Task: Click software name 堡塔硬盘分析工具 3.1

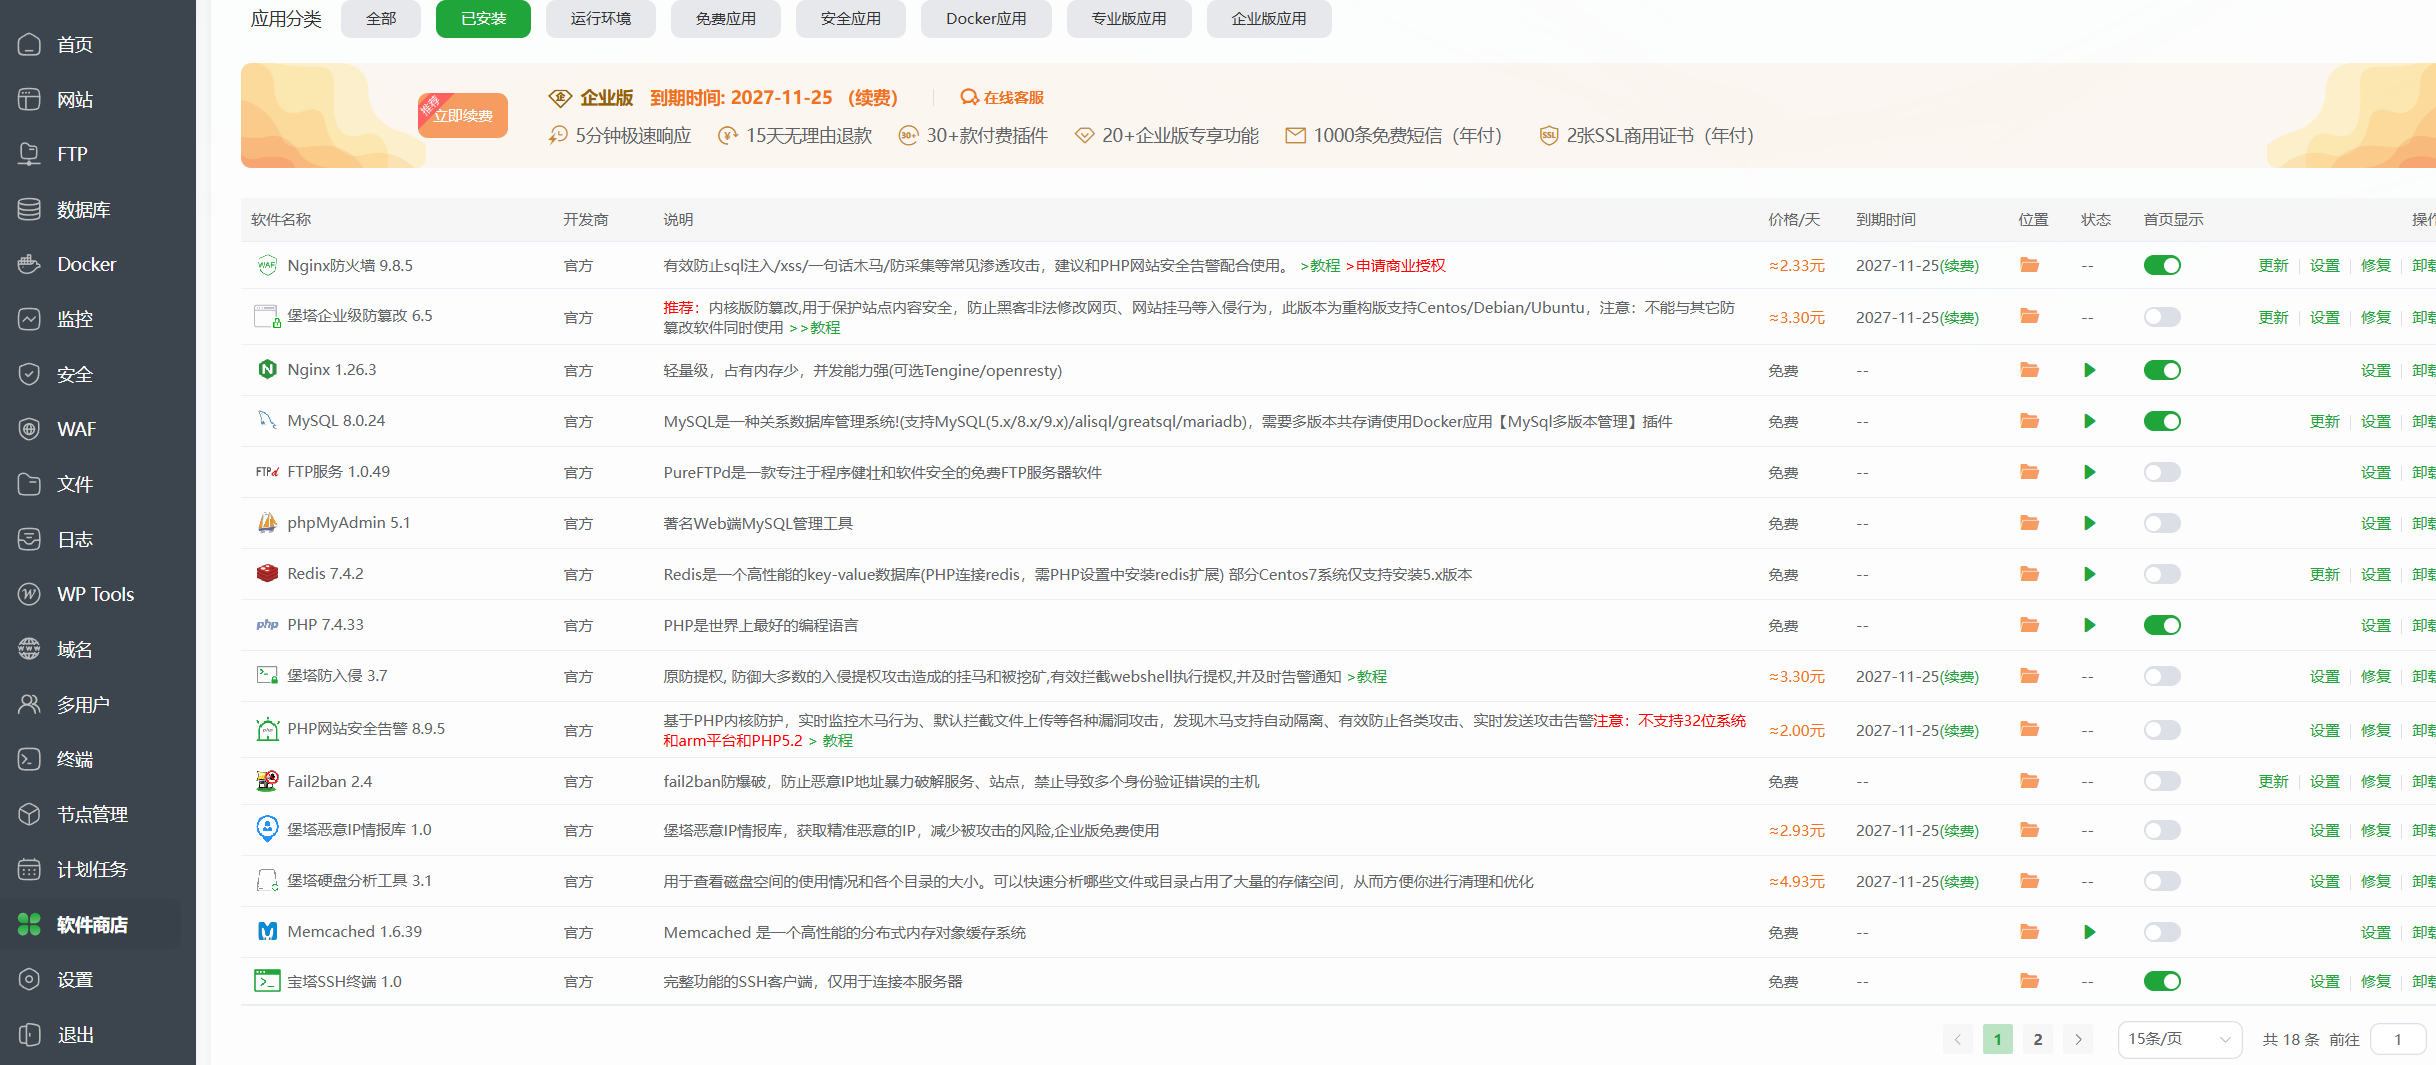Action: point(359,880)
